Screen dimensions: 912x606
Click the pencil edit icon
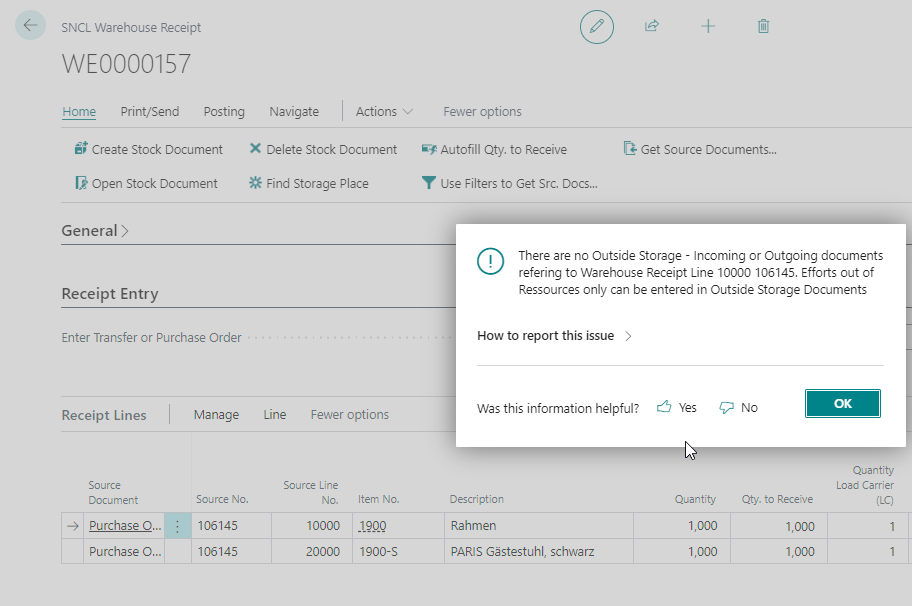click(x=597, y=27)
